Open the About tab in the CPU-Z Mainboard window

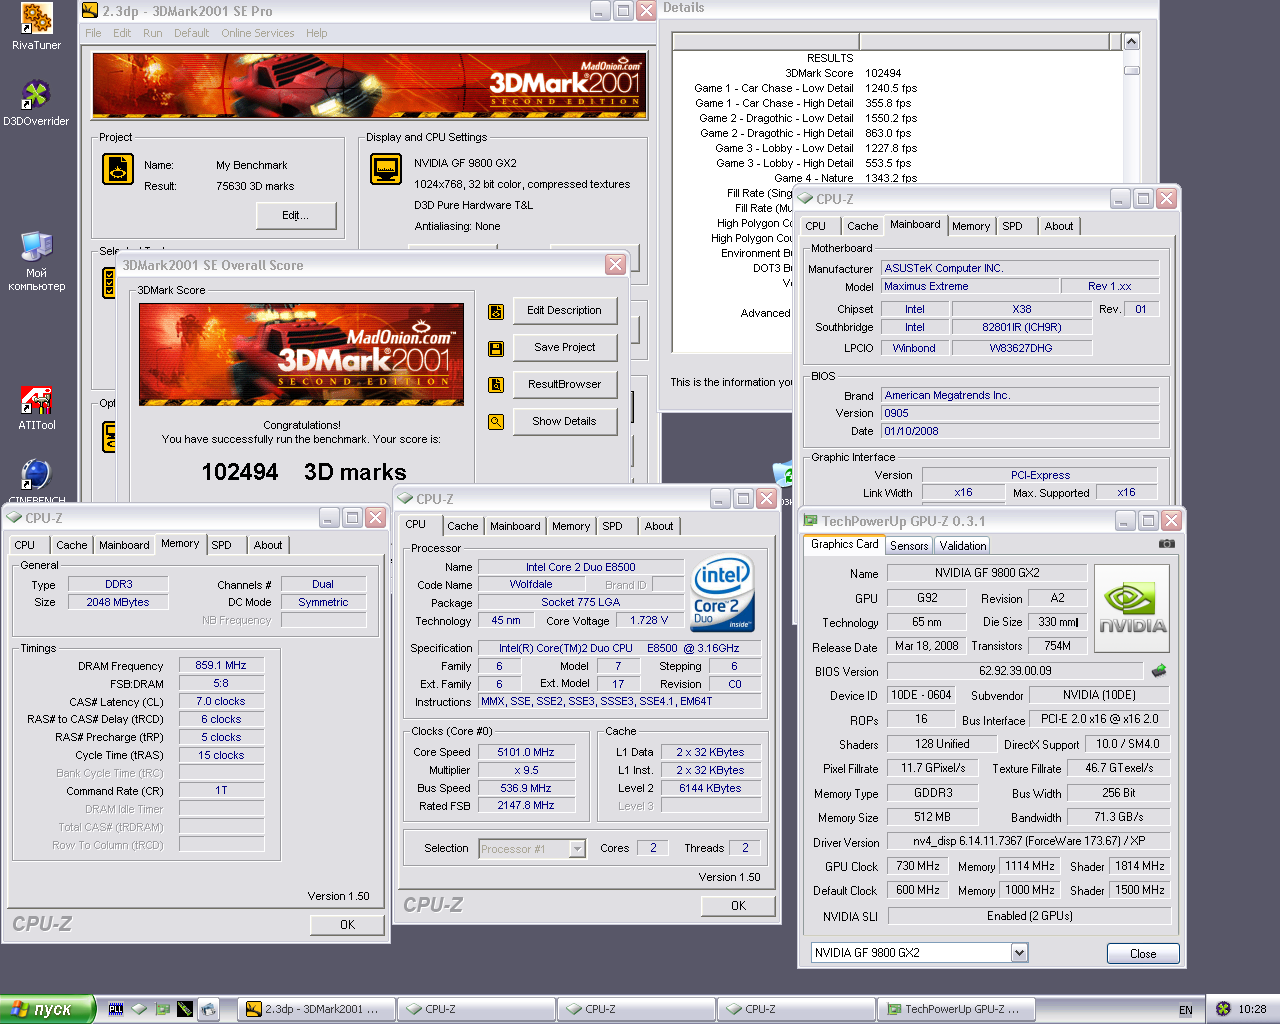[x=1059, y=226]
